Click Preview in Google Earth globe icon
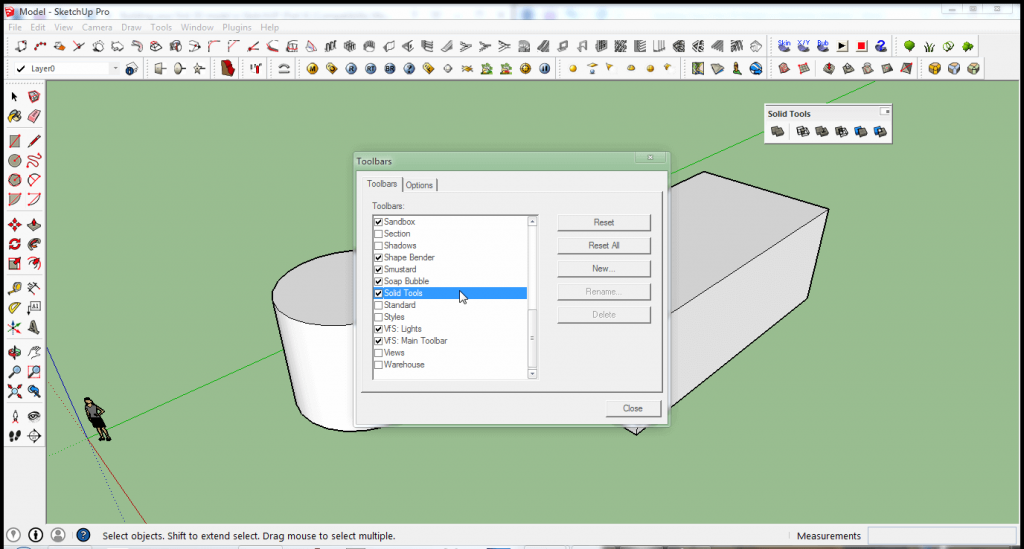This screenshot has width=1024, height=549. (756, 69)
